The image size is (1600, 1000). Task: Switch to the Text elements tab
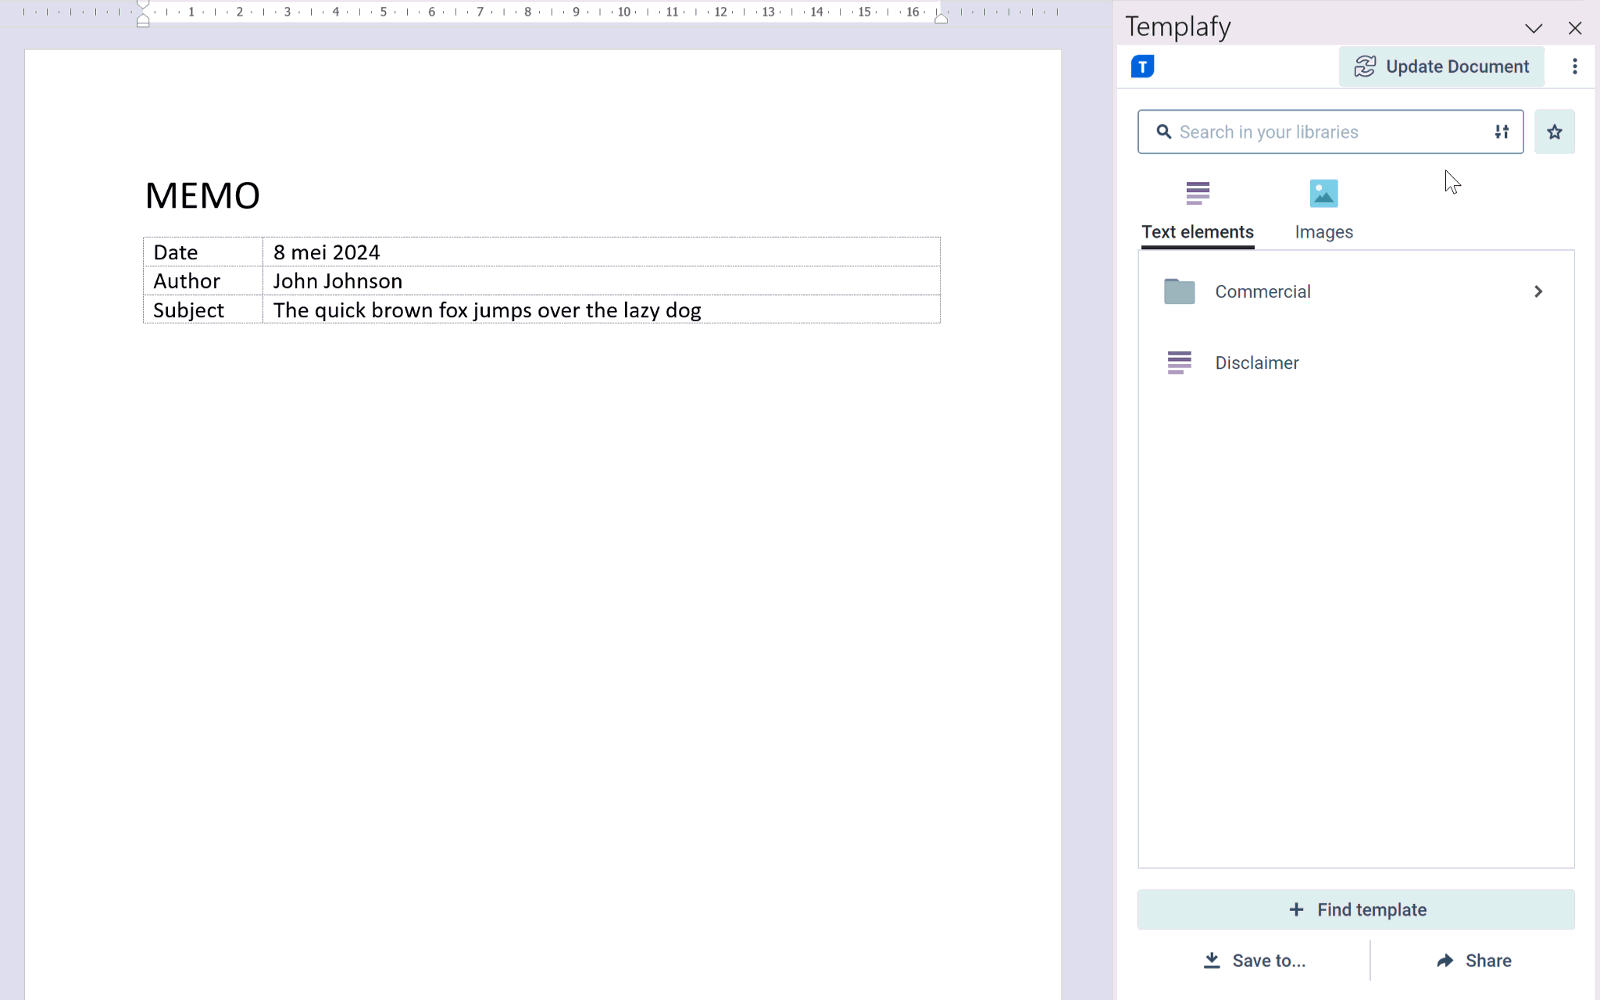click(1197, 231)
